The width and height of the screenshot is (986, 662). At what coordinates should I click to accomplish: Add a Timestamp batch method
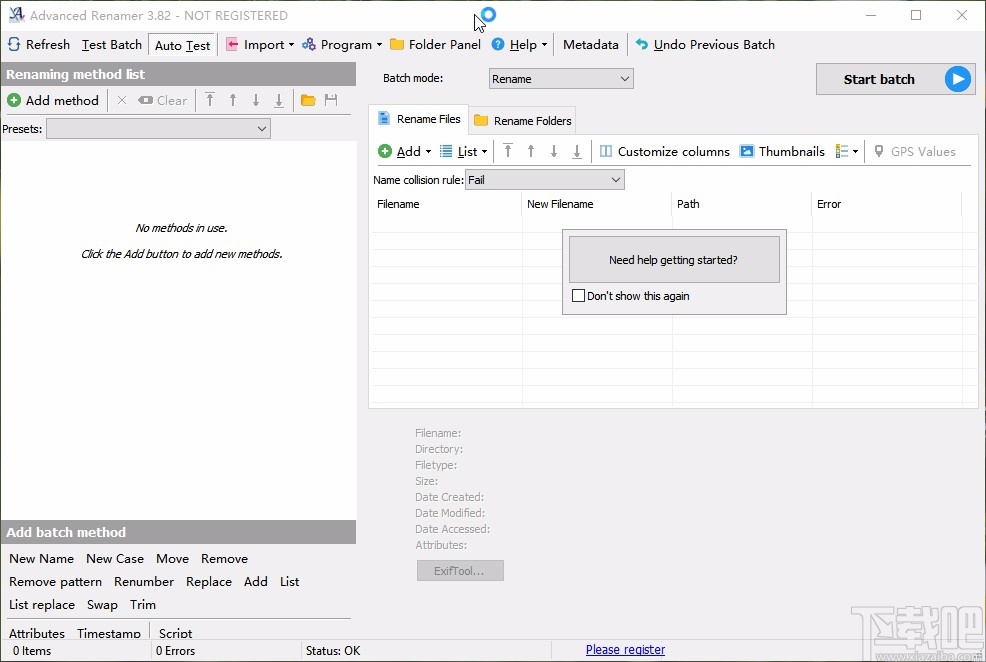point(109,633)
